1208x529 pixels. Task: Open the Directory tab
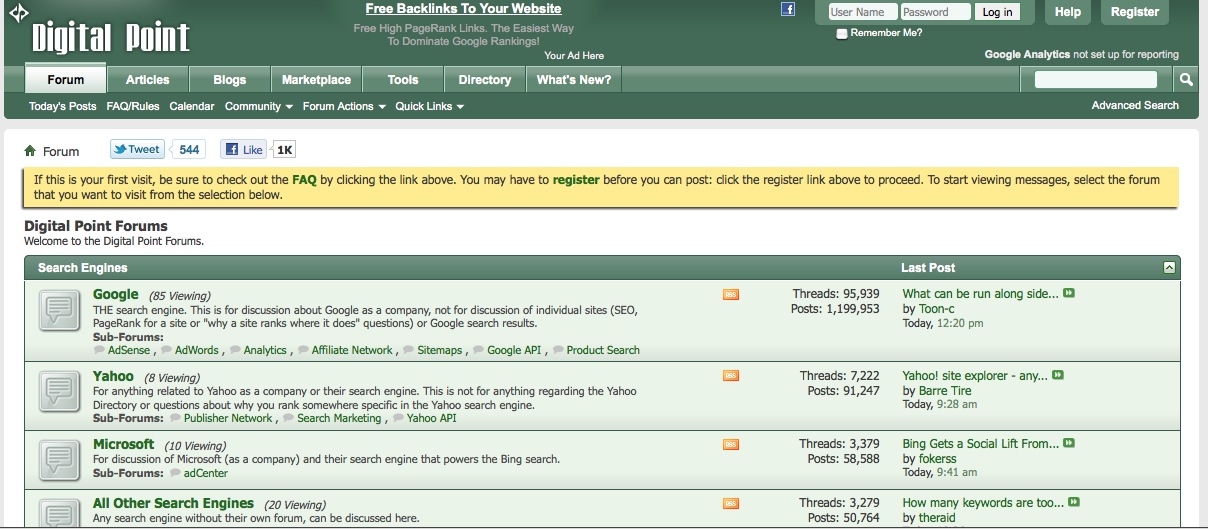pos(485,80)
